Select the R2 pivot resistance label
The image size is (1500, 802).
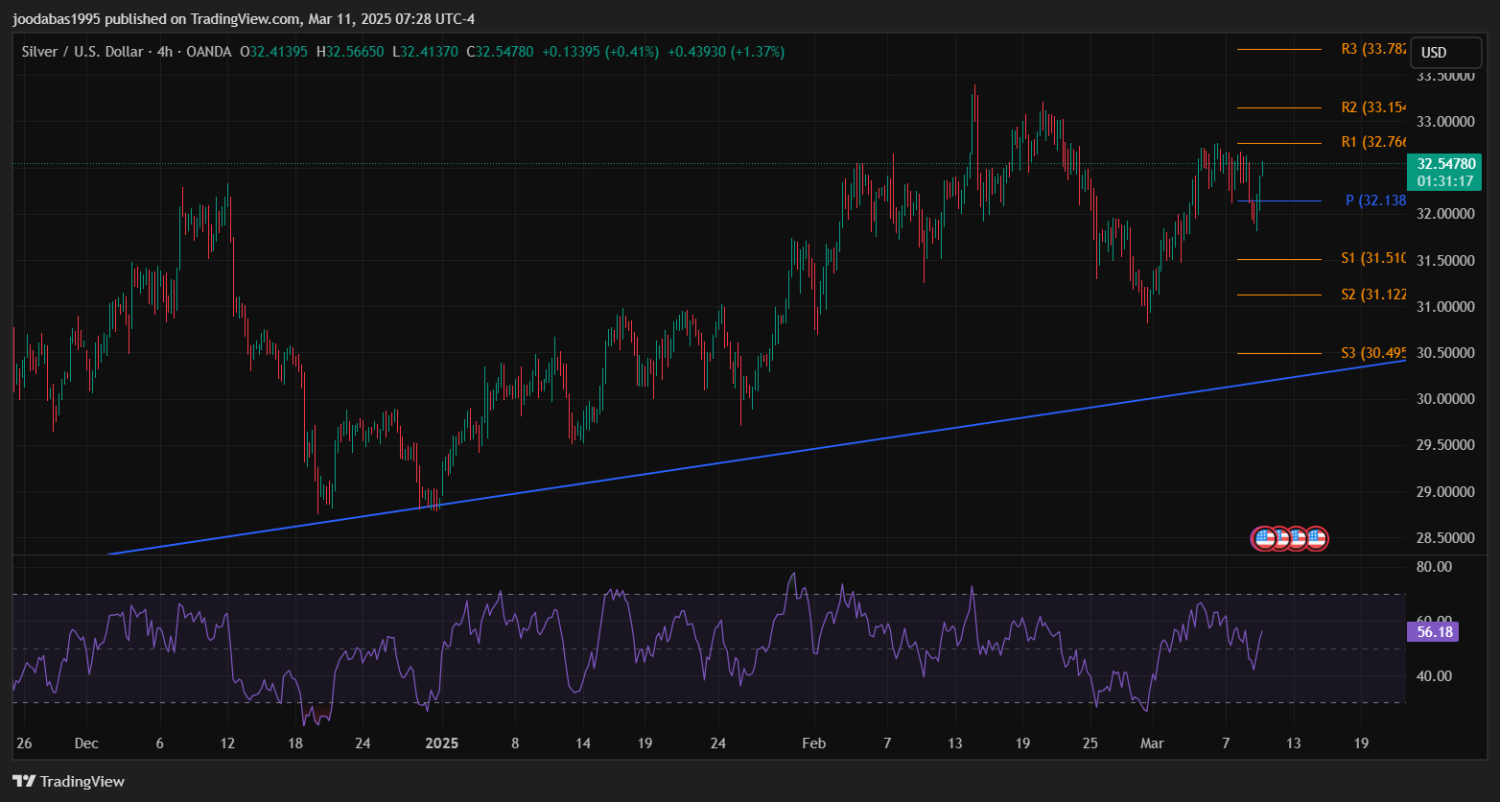point(1374,107)
